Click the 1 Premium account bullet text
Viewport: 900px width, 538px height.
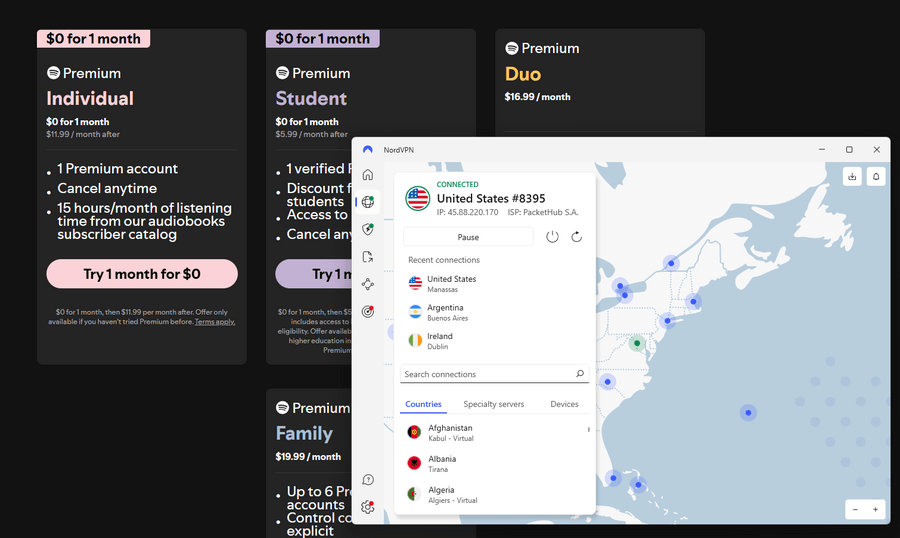tap(117, 169)
